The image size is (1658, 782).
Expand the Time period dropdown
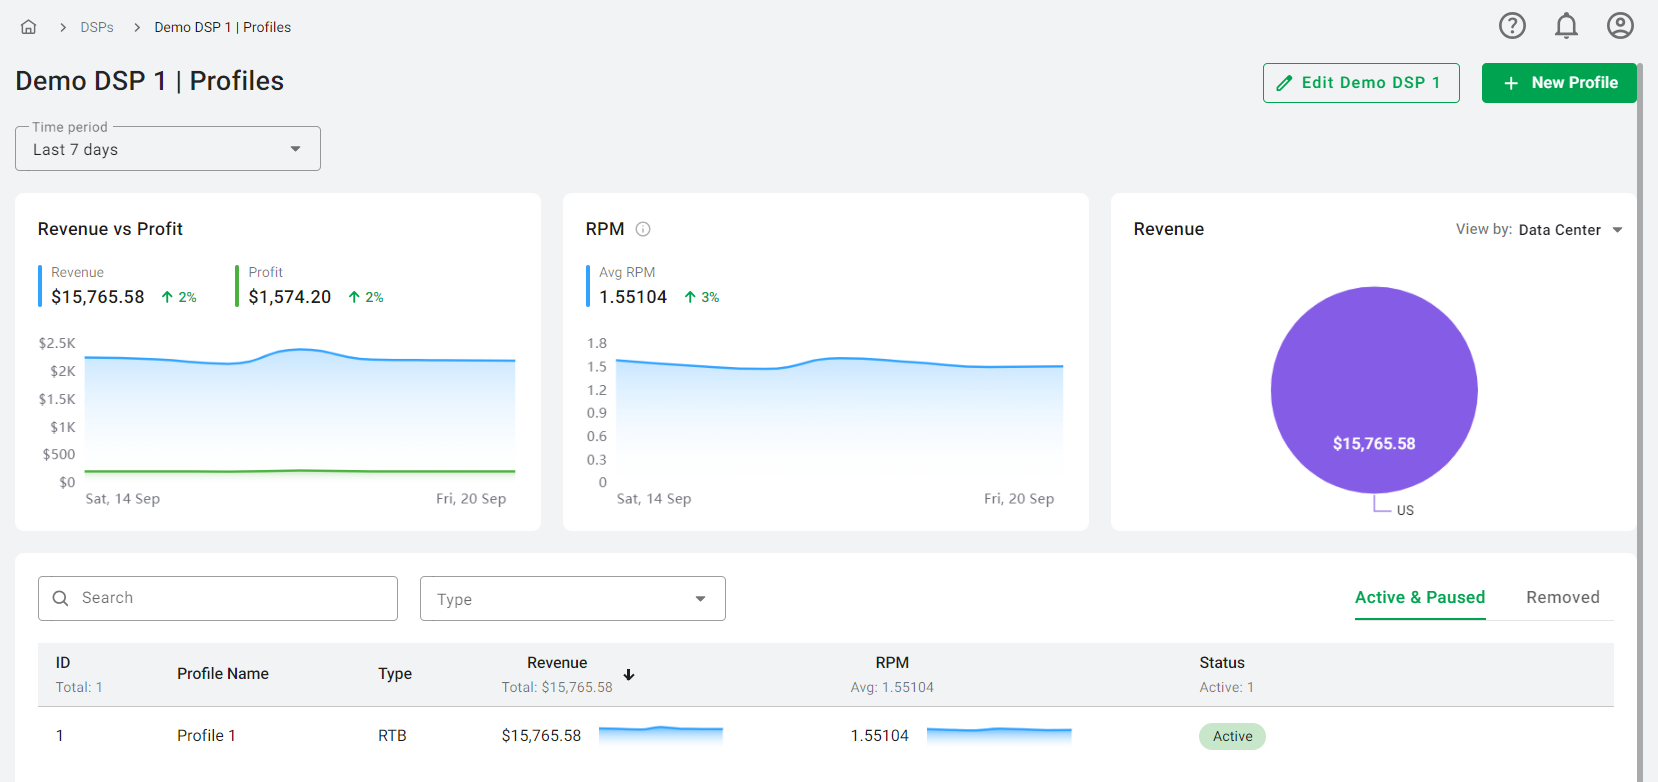point(168,149)
